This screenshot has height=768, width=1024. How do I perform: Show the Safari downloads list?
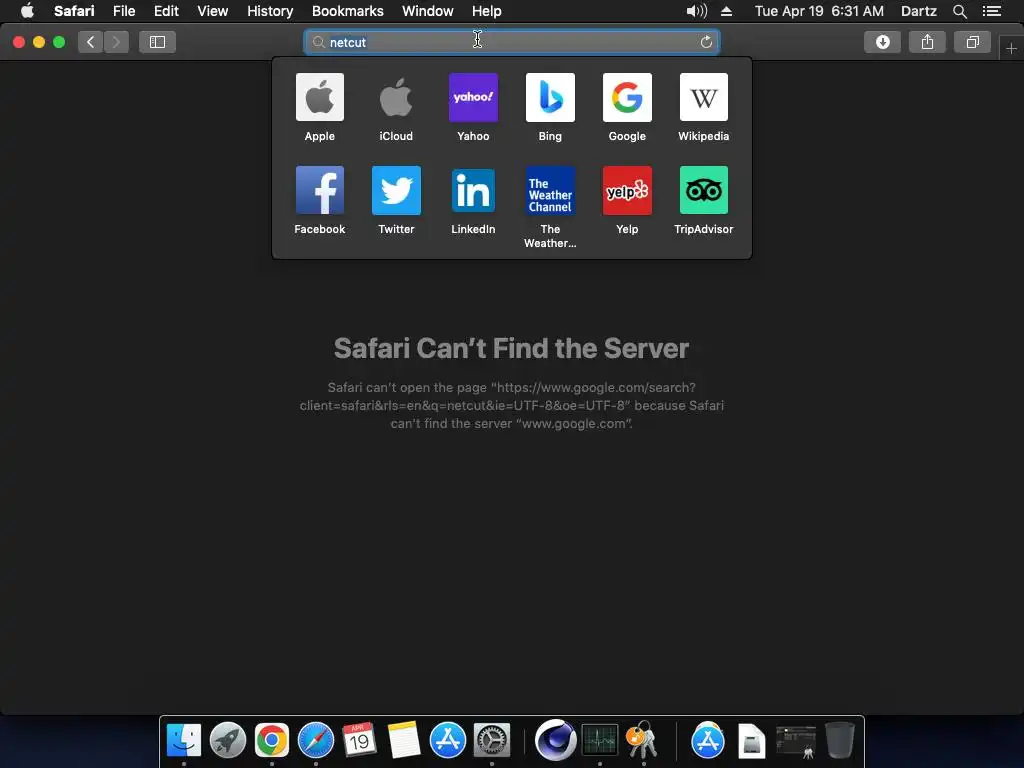(x=882, y=42)
